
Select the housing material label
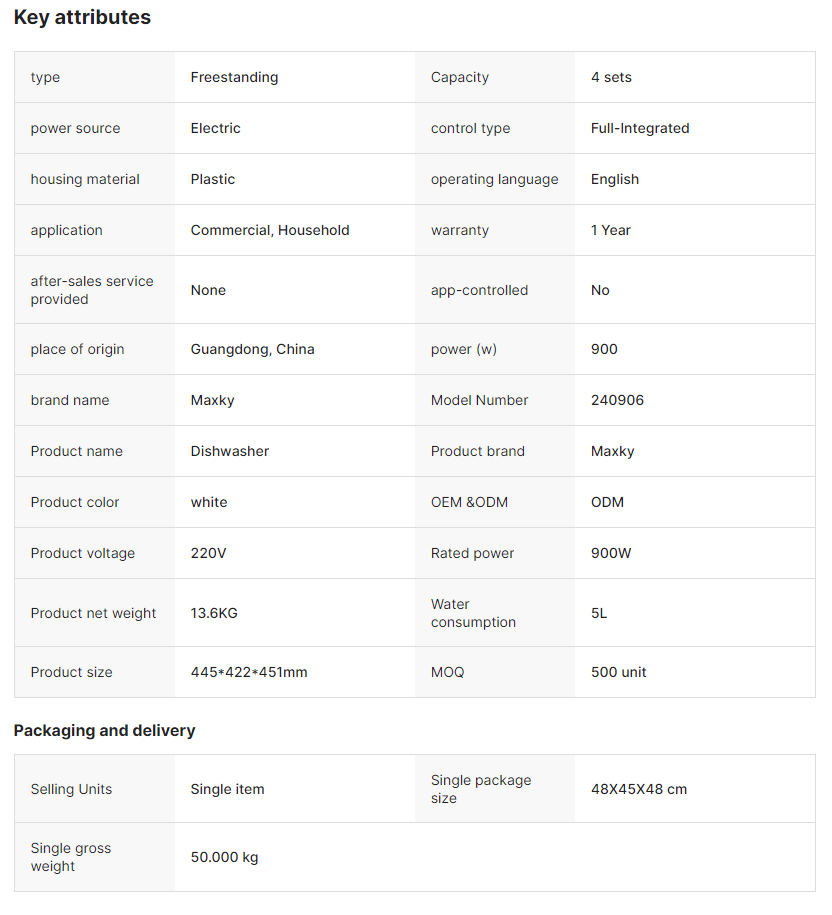(85, 179)
